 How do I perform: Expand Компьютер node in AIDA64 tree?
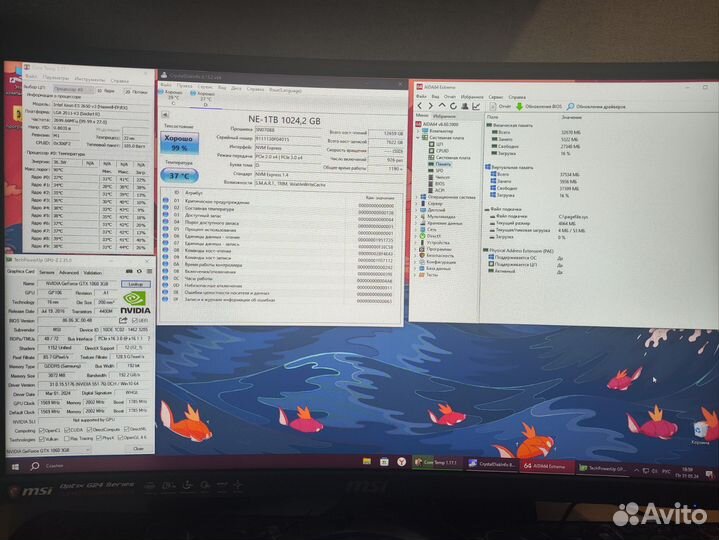[418, 131]
